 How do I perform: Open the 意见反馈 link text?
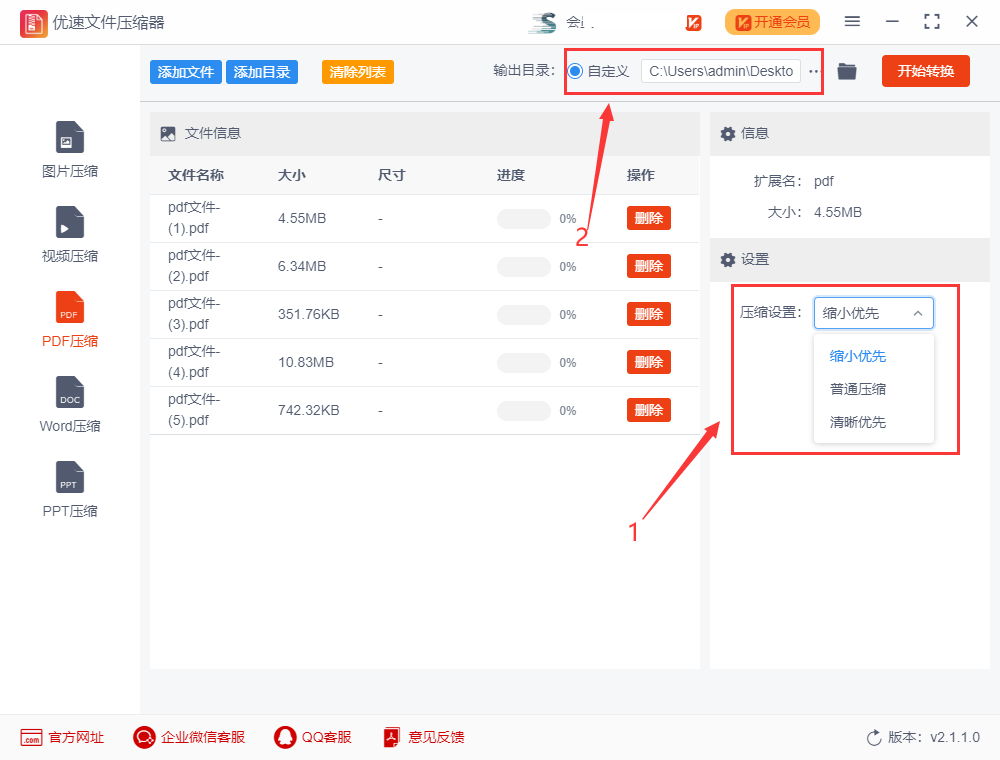point(436,738)
